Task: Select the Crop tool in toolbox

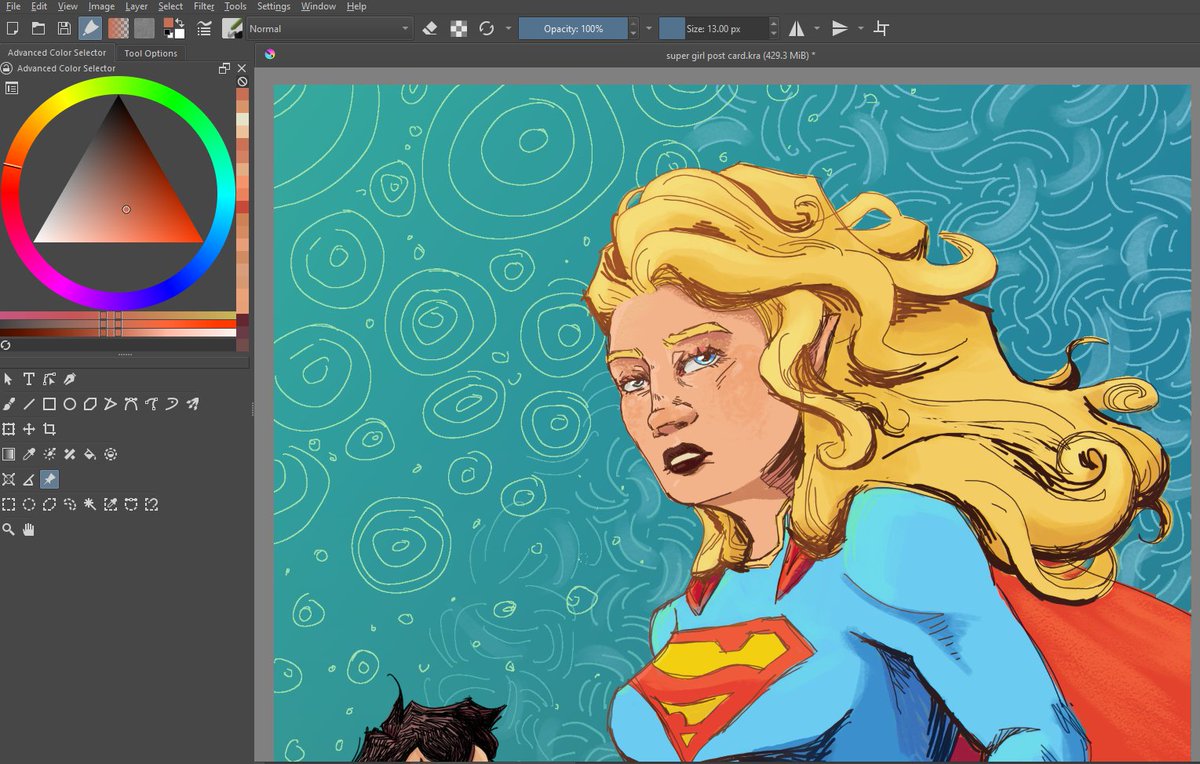Action: (49, 429)
